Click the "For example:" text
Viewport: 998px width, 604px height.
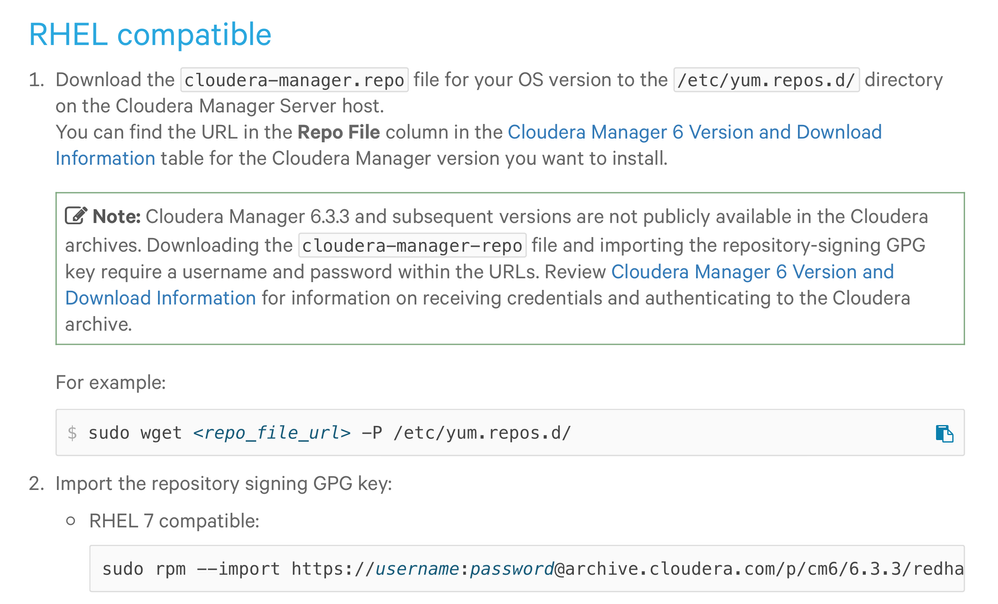pyautogui.click(x=110, y=383)
